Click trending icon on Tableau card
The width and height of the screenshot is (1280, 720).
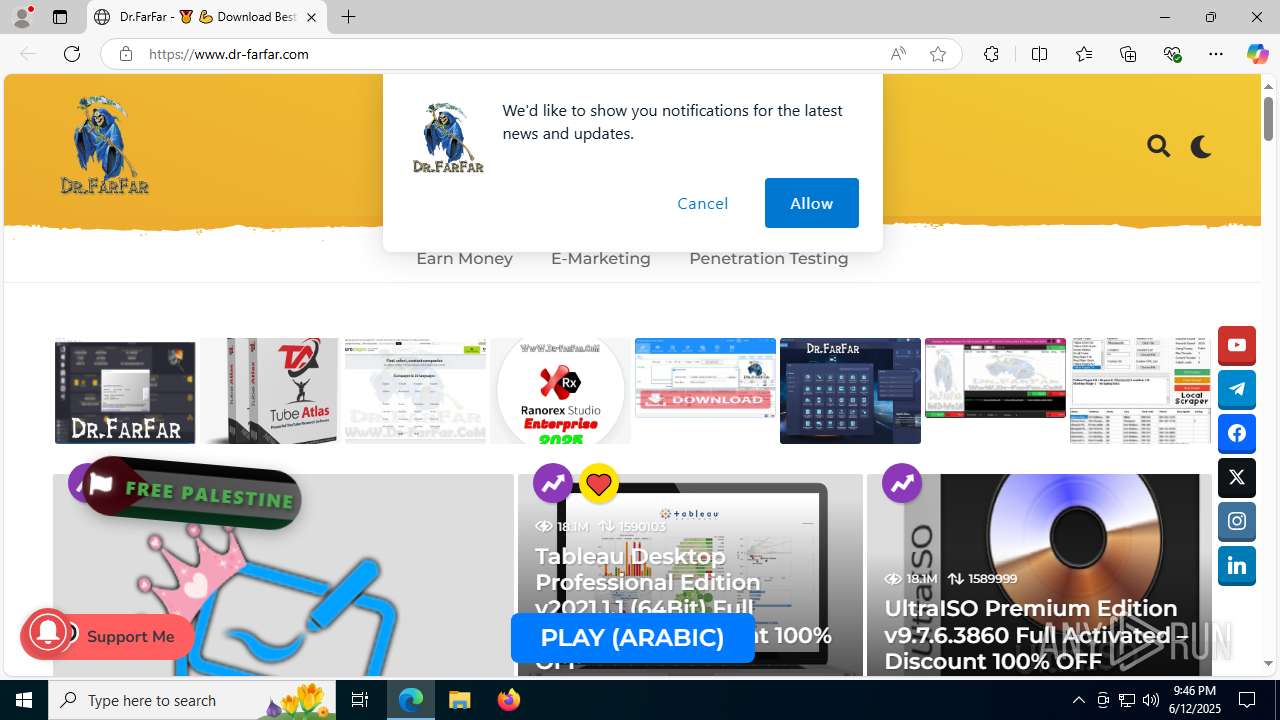(553, 484)
